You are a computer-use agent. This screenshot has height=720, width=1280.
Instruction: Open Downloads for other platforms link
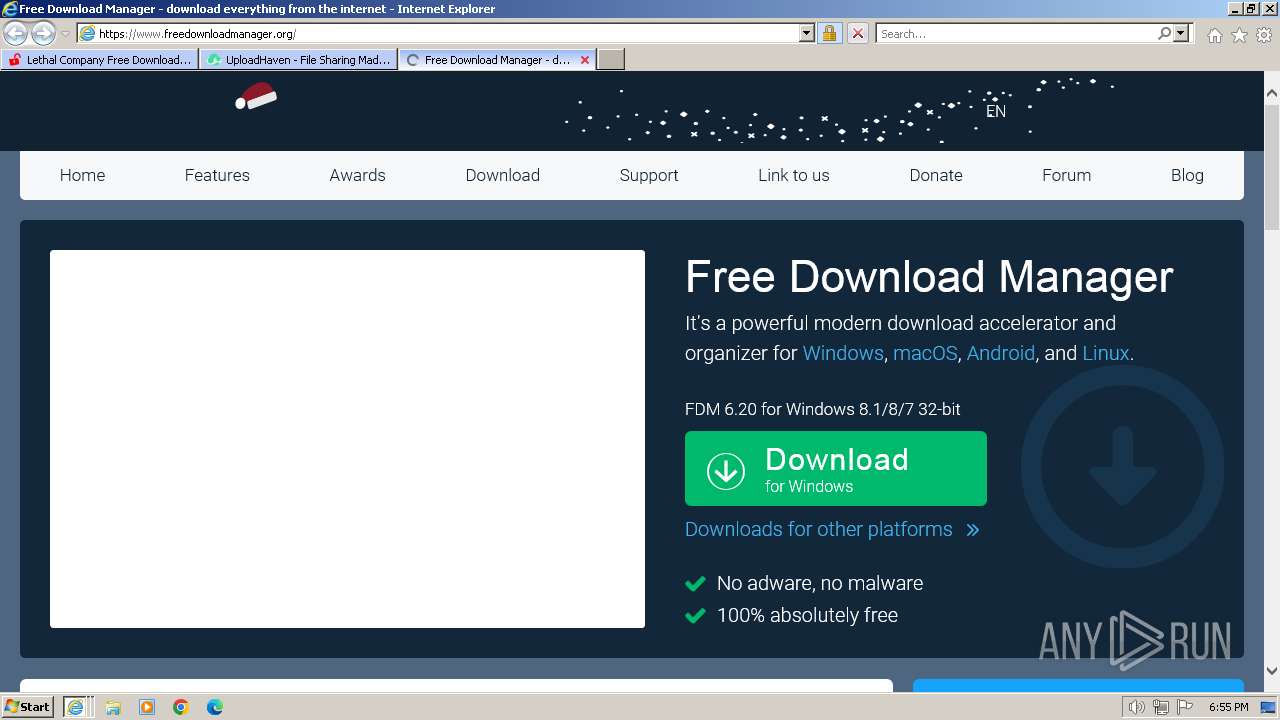(x=832, y=529)
